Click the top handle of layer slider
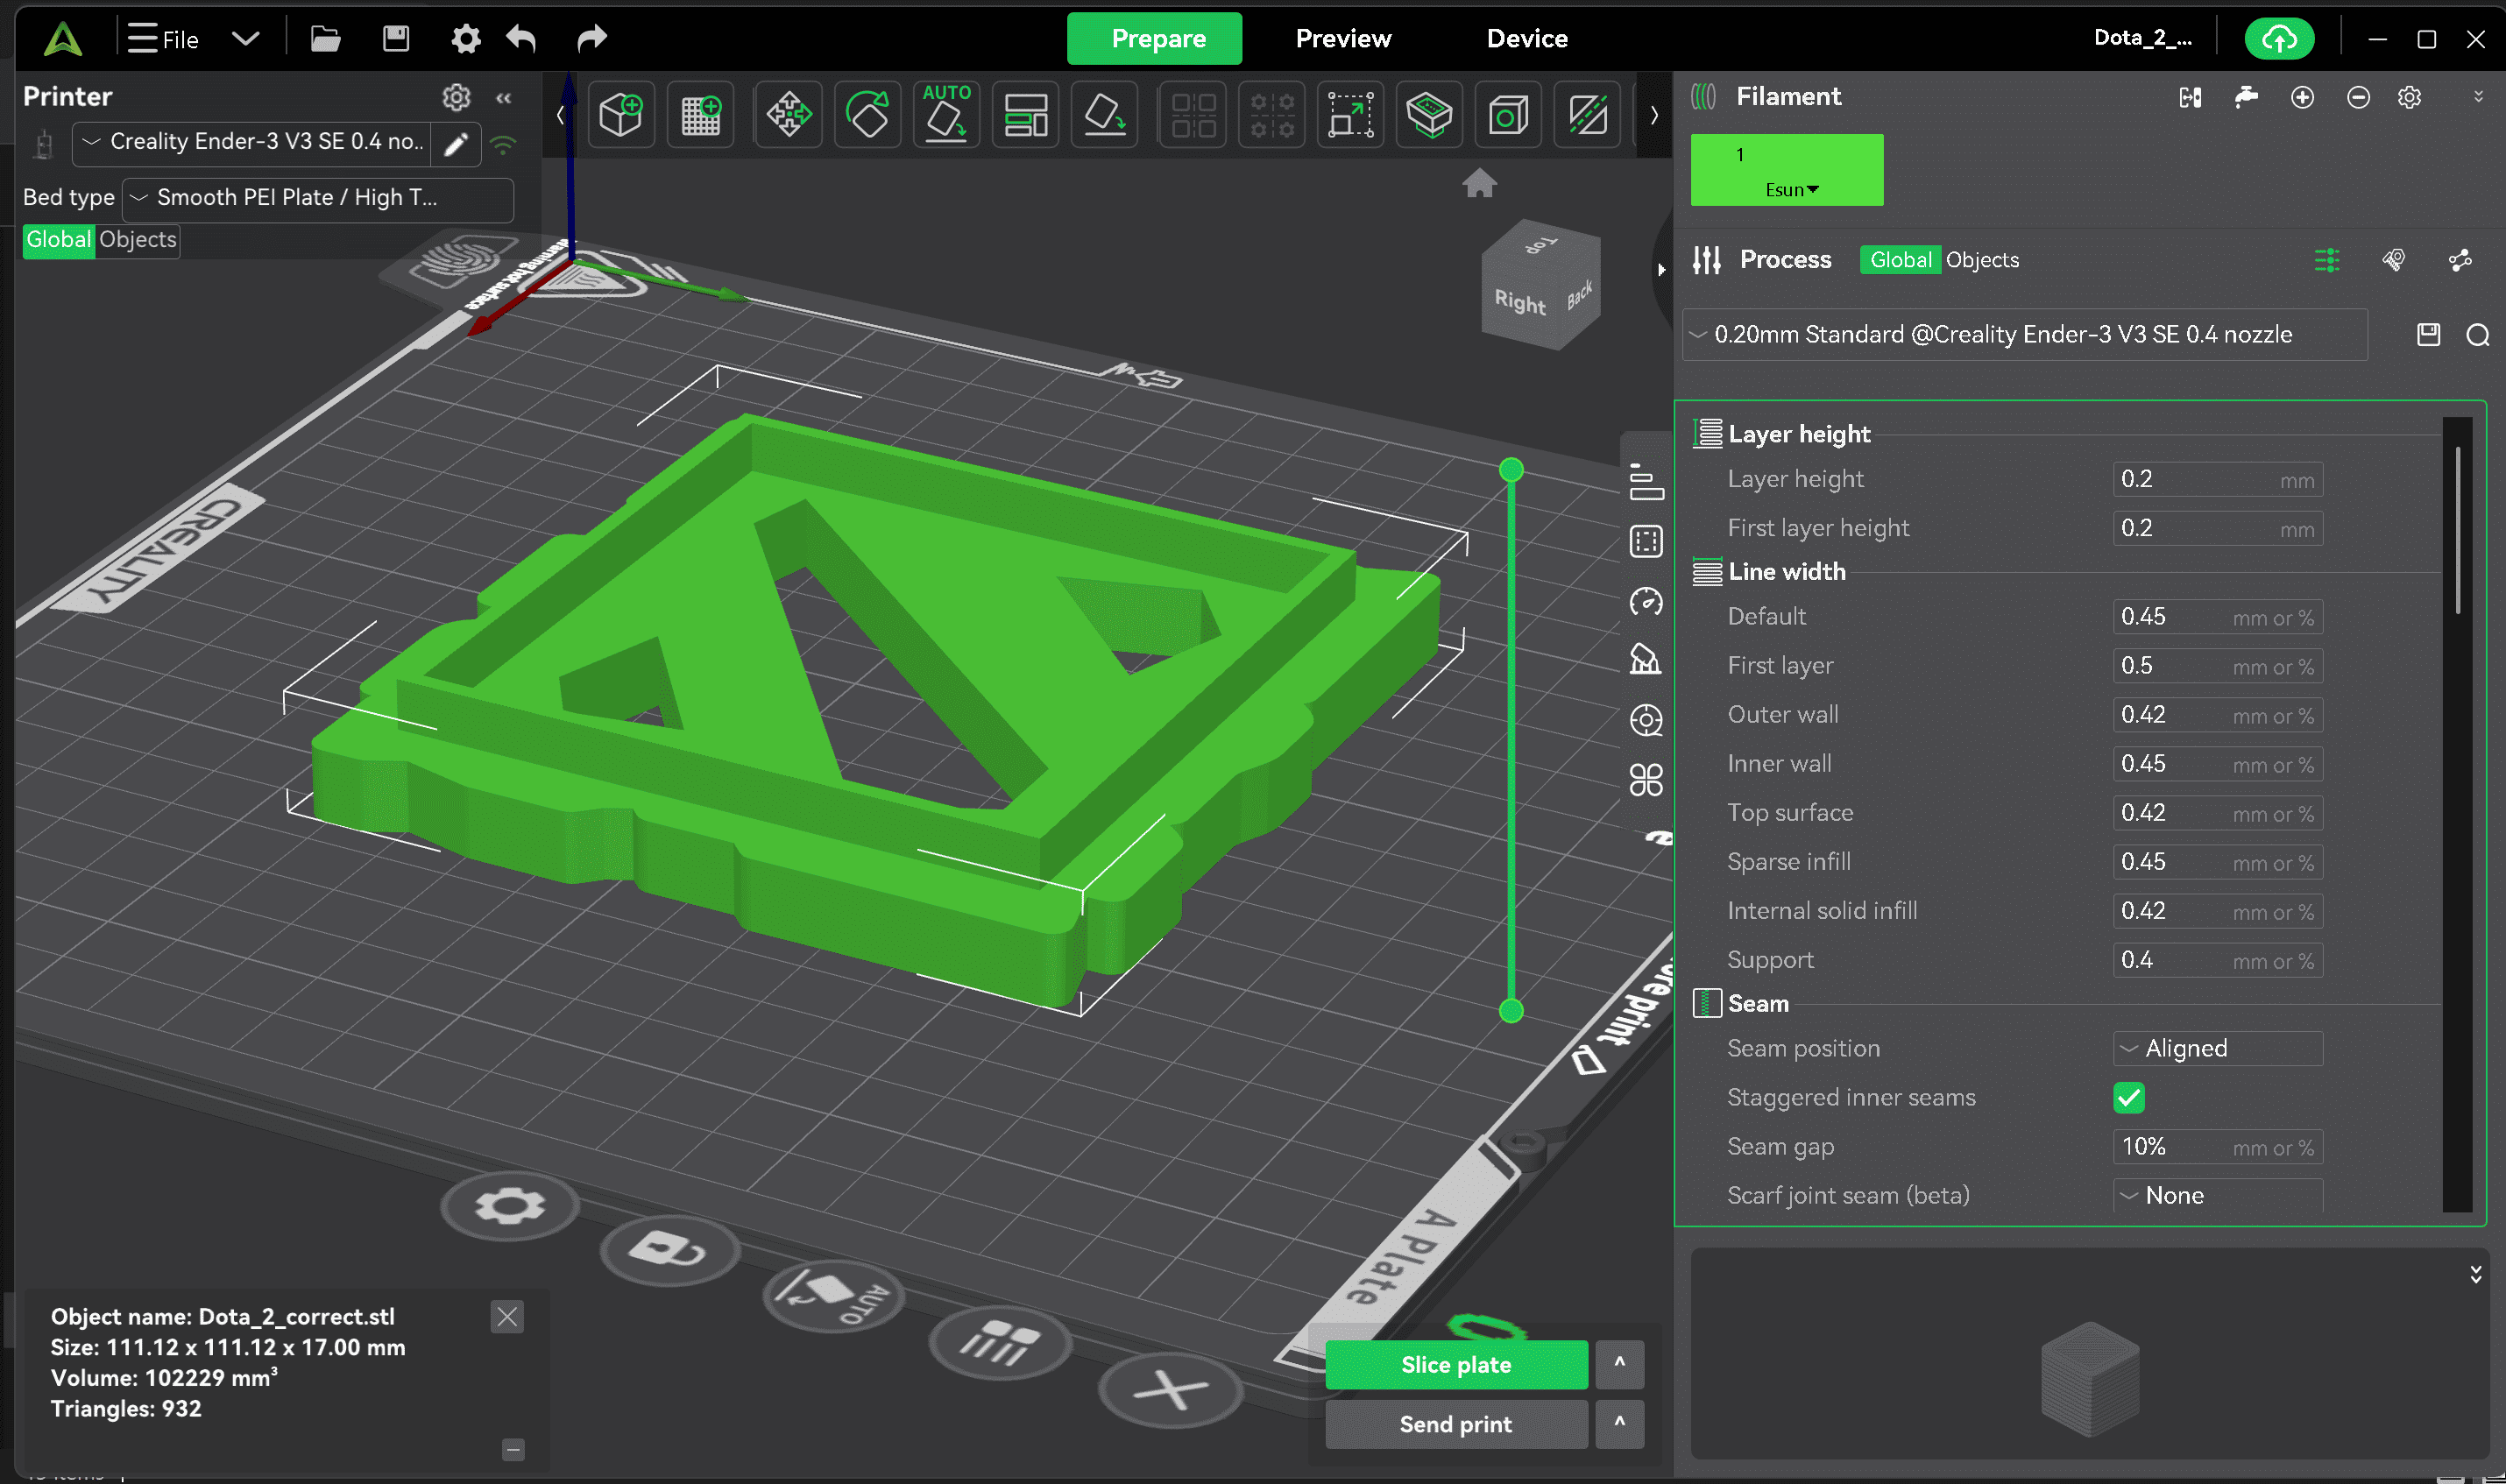2506x1484 pixels. 1511,470
